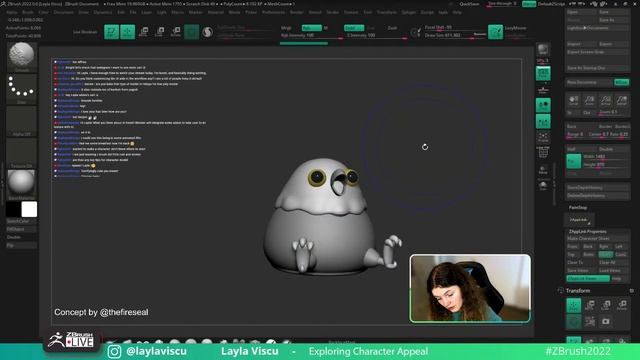Select Draw icon in Transform palette
The image size is (640, 360).
pos(573,305)
